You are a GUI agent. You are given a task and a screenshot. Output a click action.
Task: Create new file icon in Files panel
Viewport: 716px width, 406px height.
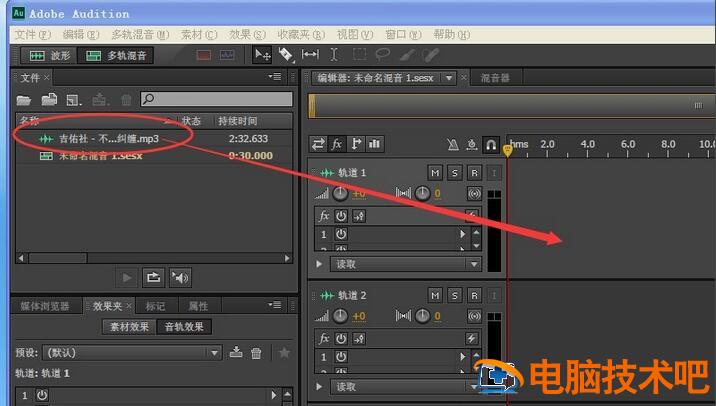coord(74,100)
